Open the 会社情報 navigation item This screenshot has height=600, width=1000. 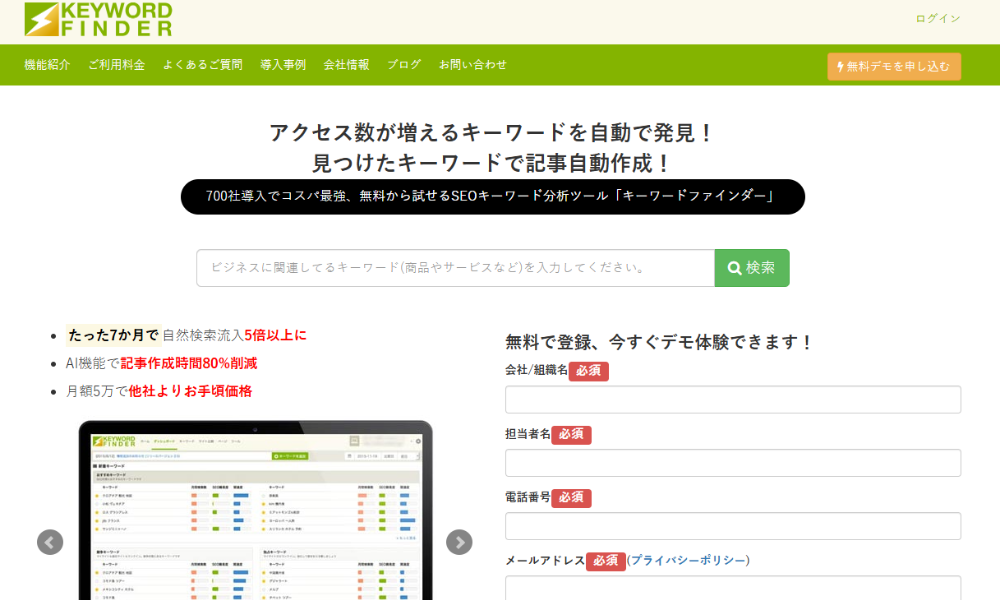click(345, 64)
